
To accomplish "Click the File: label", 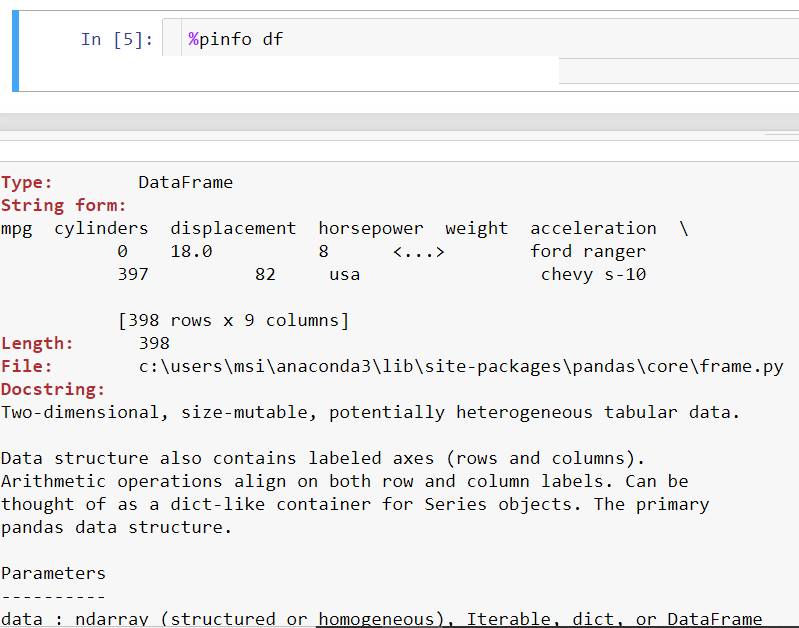I will (26, 367).
